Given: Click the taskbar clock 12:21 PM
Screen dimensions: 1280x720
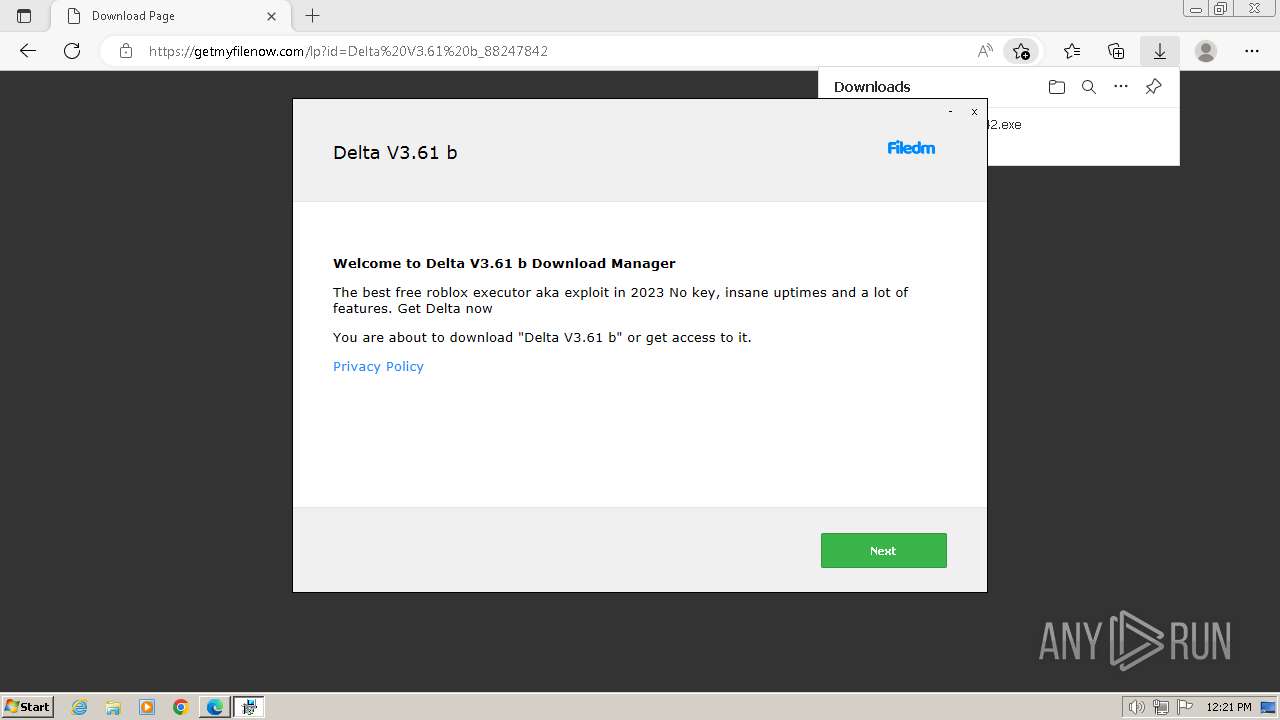Looking at the screenshot, I should (x=1229, y=707).
